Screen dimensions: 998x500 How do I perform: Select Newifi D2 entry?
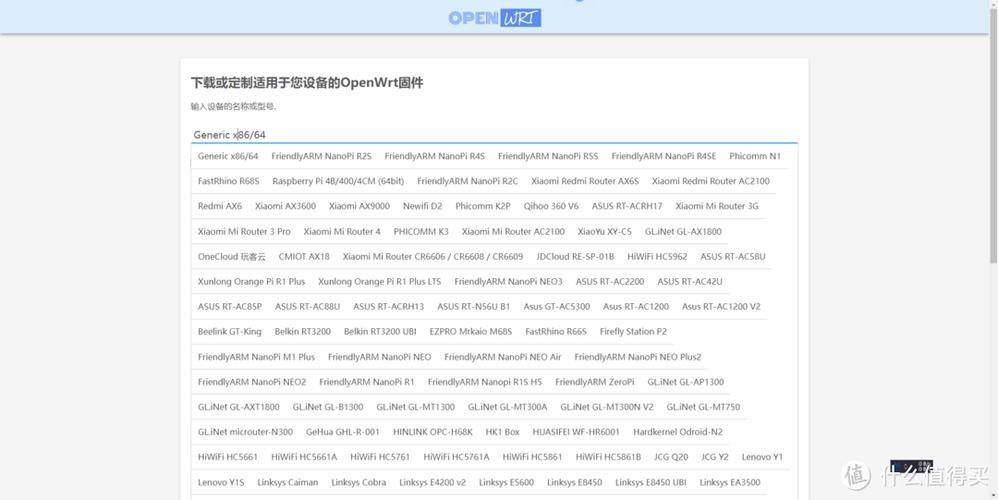423,206
